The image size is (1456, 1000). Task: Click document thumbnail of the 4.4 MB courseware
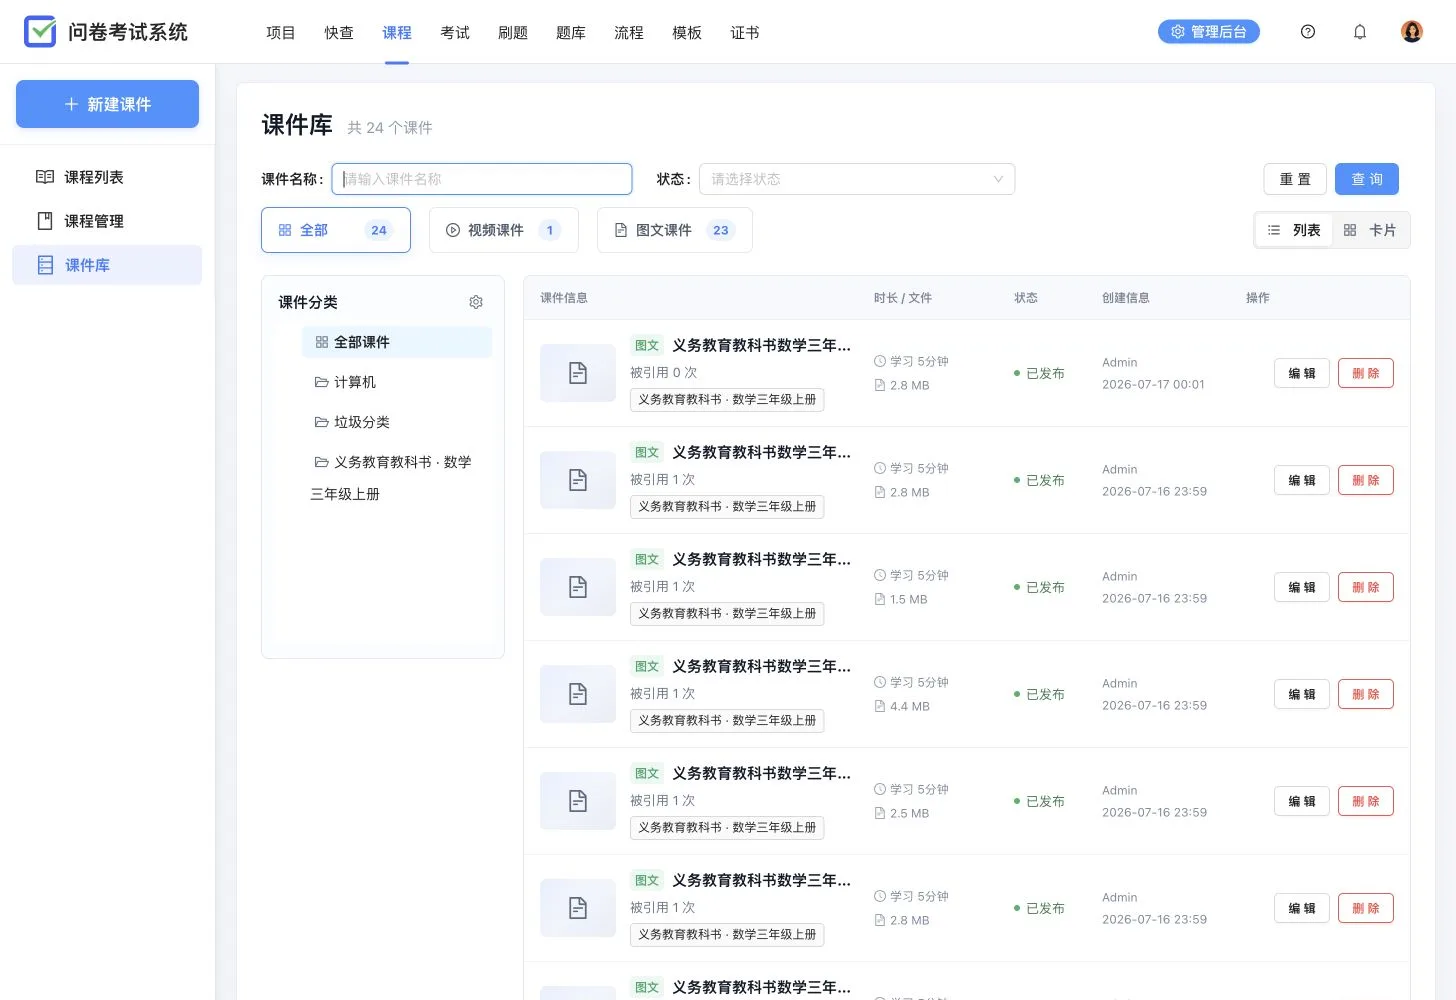[x=578, y=694]
